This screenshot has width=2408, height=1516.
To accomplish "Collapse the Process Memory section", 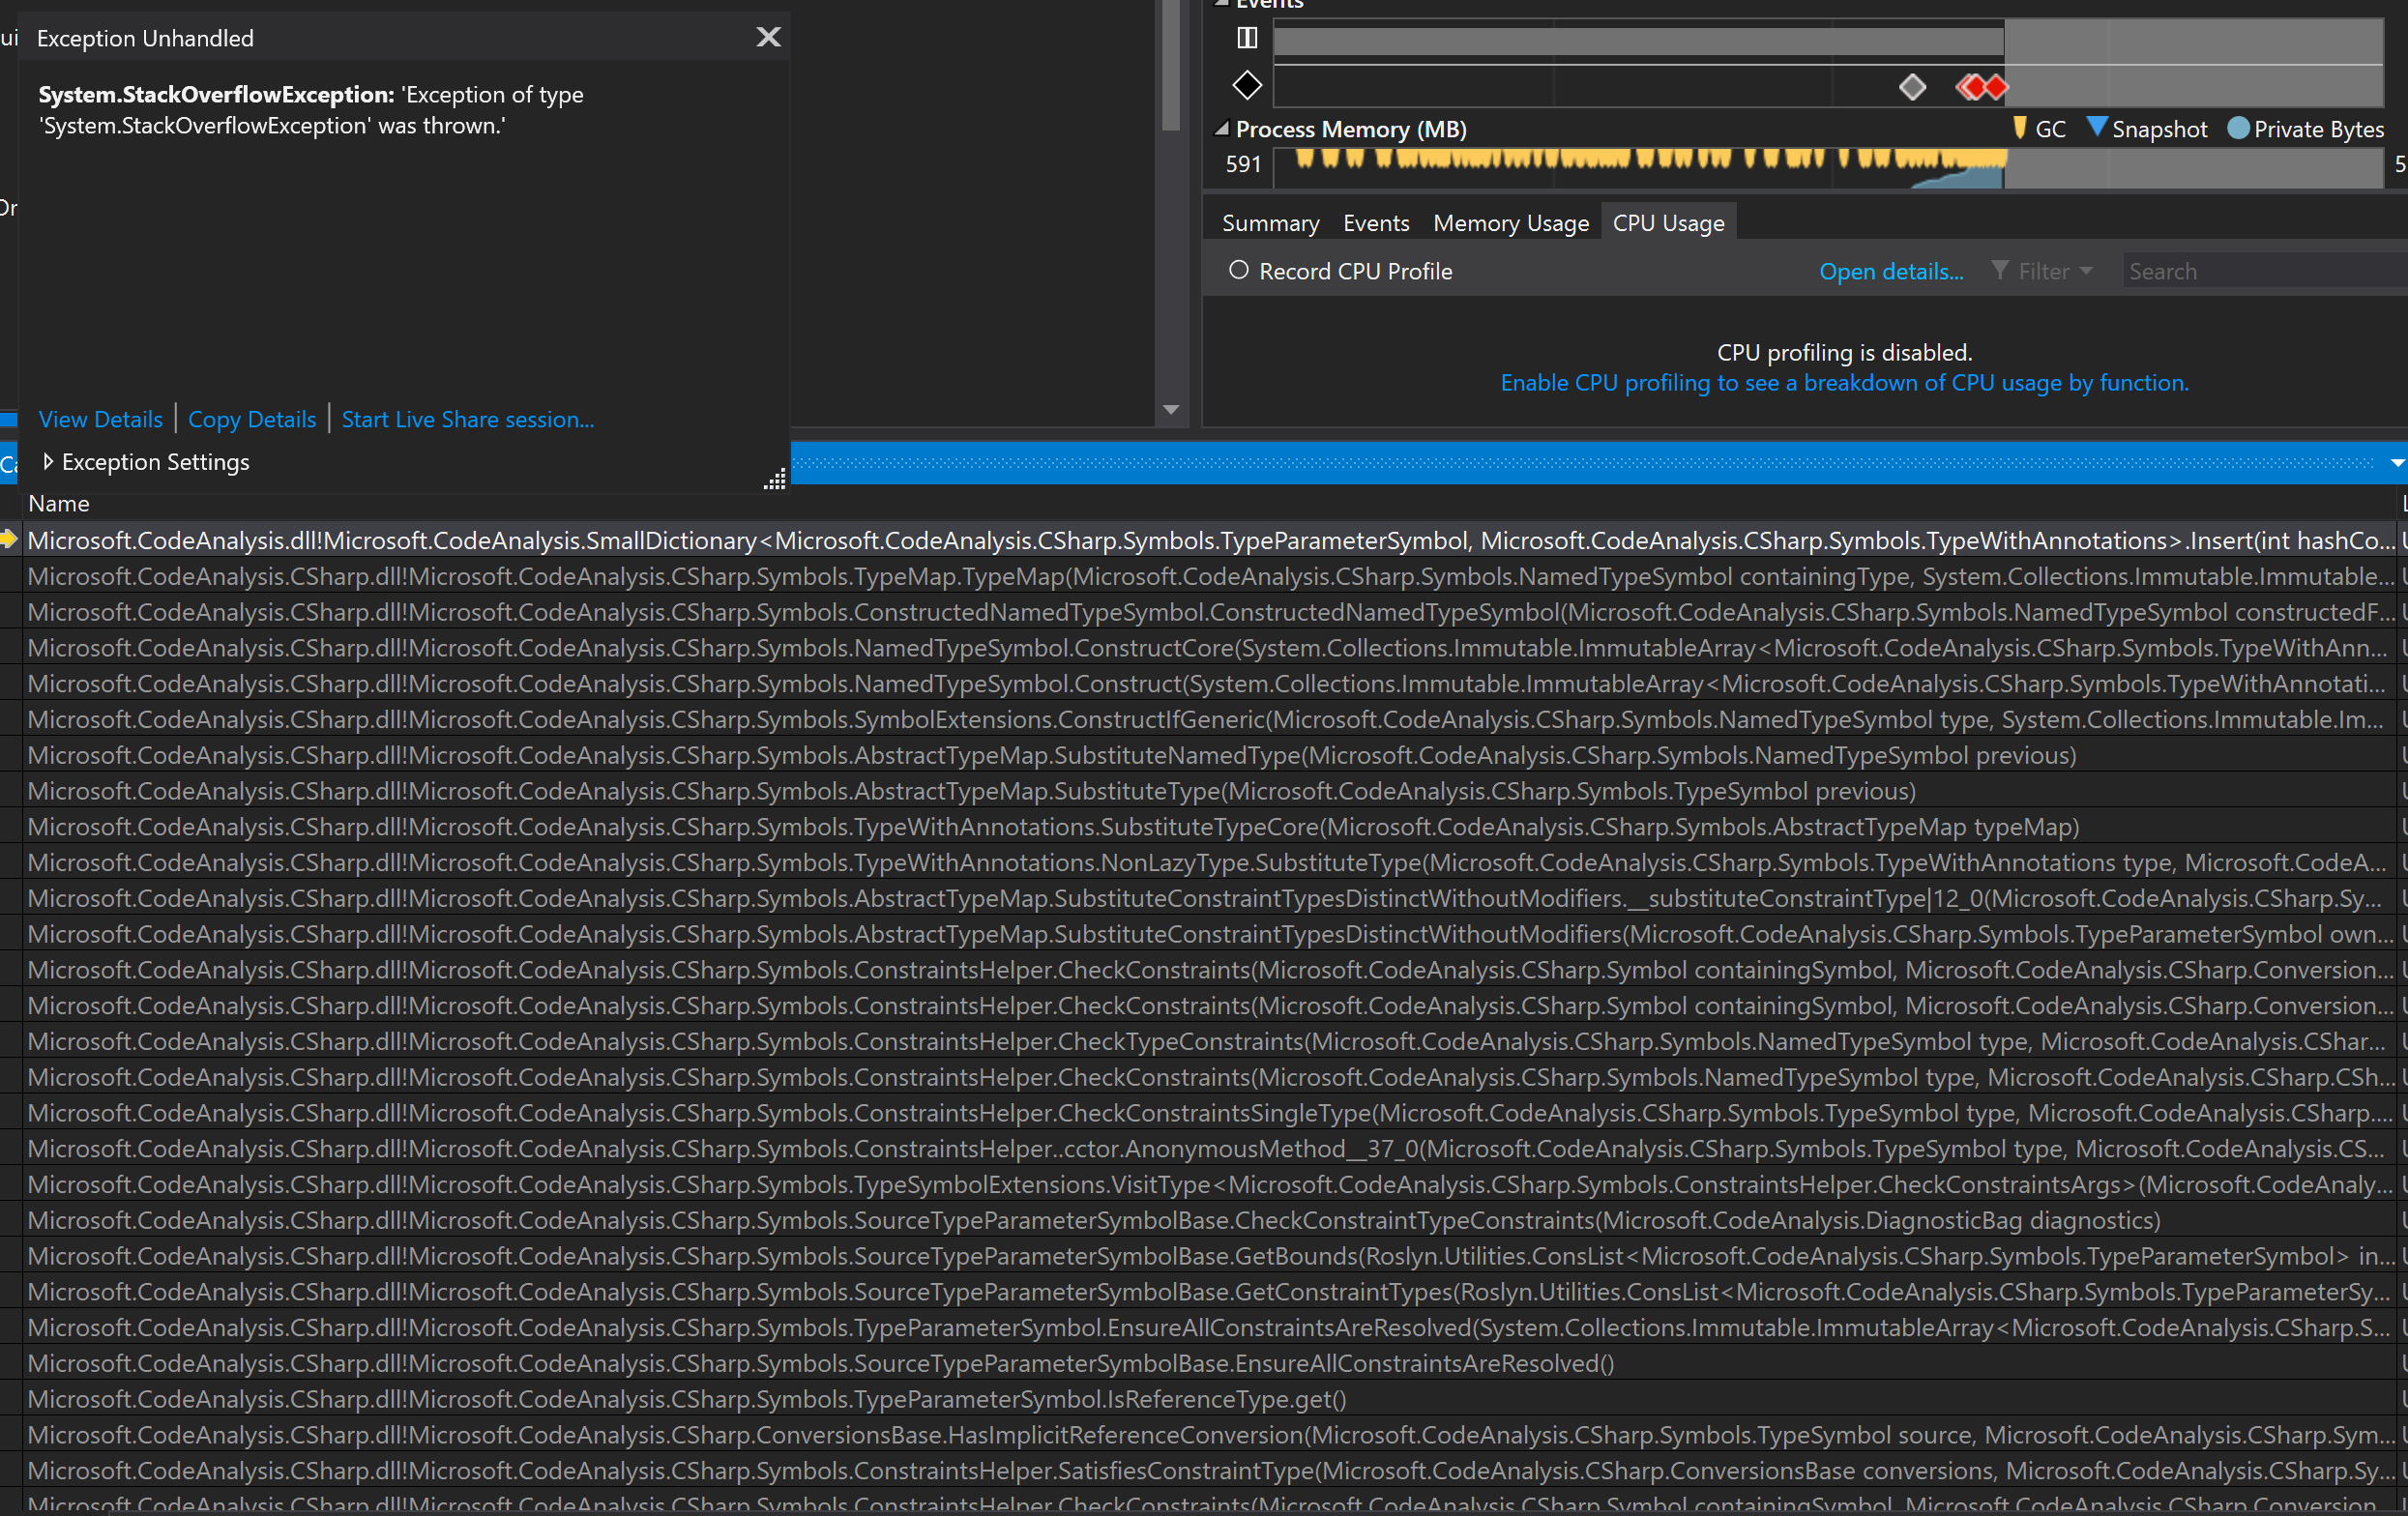I will 1222,128.
